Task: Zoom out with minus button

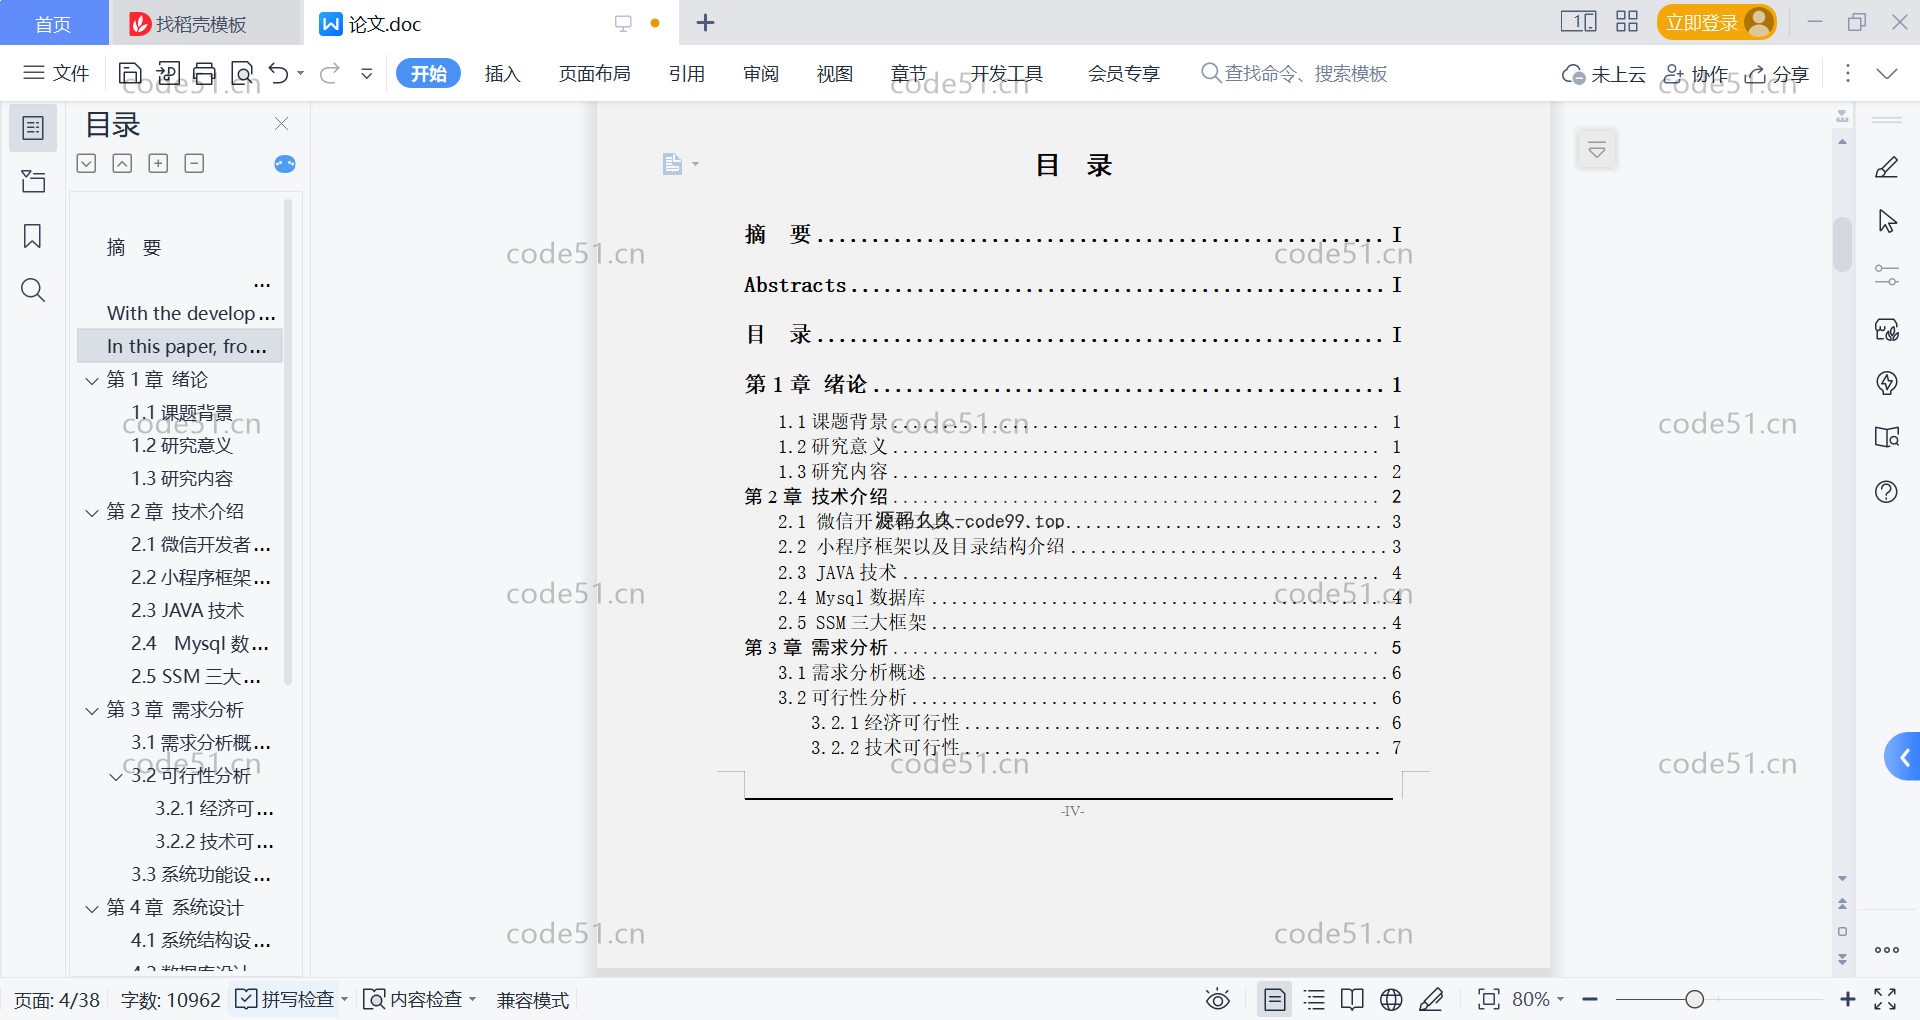Action: click(x=1590, y=999)
